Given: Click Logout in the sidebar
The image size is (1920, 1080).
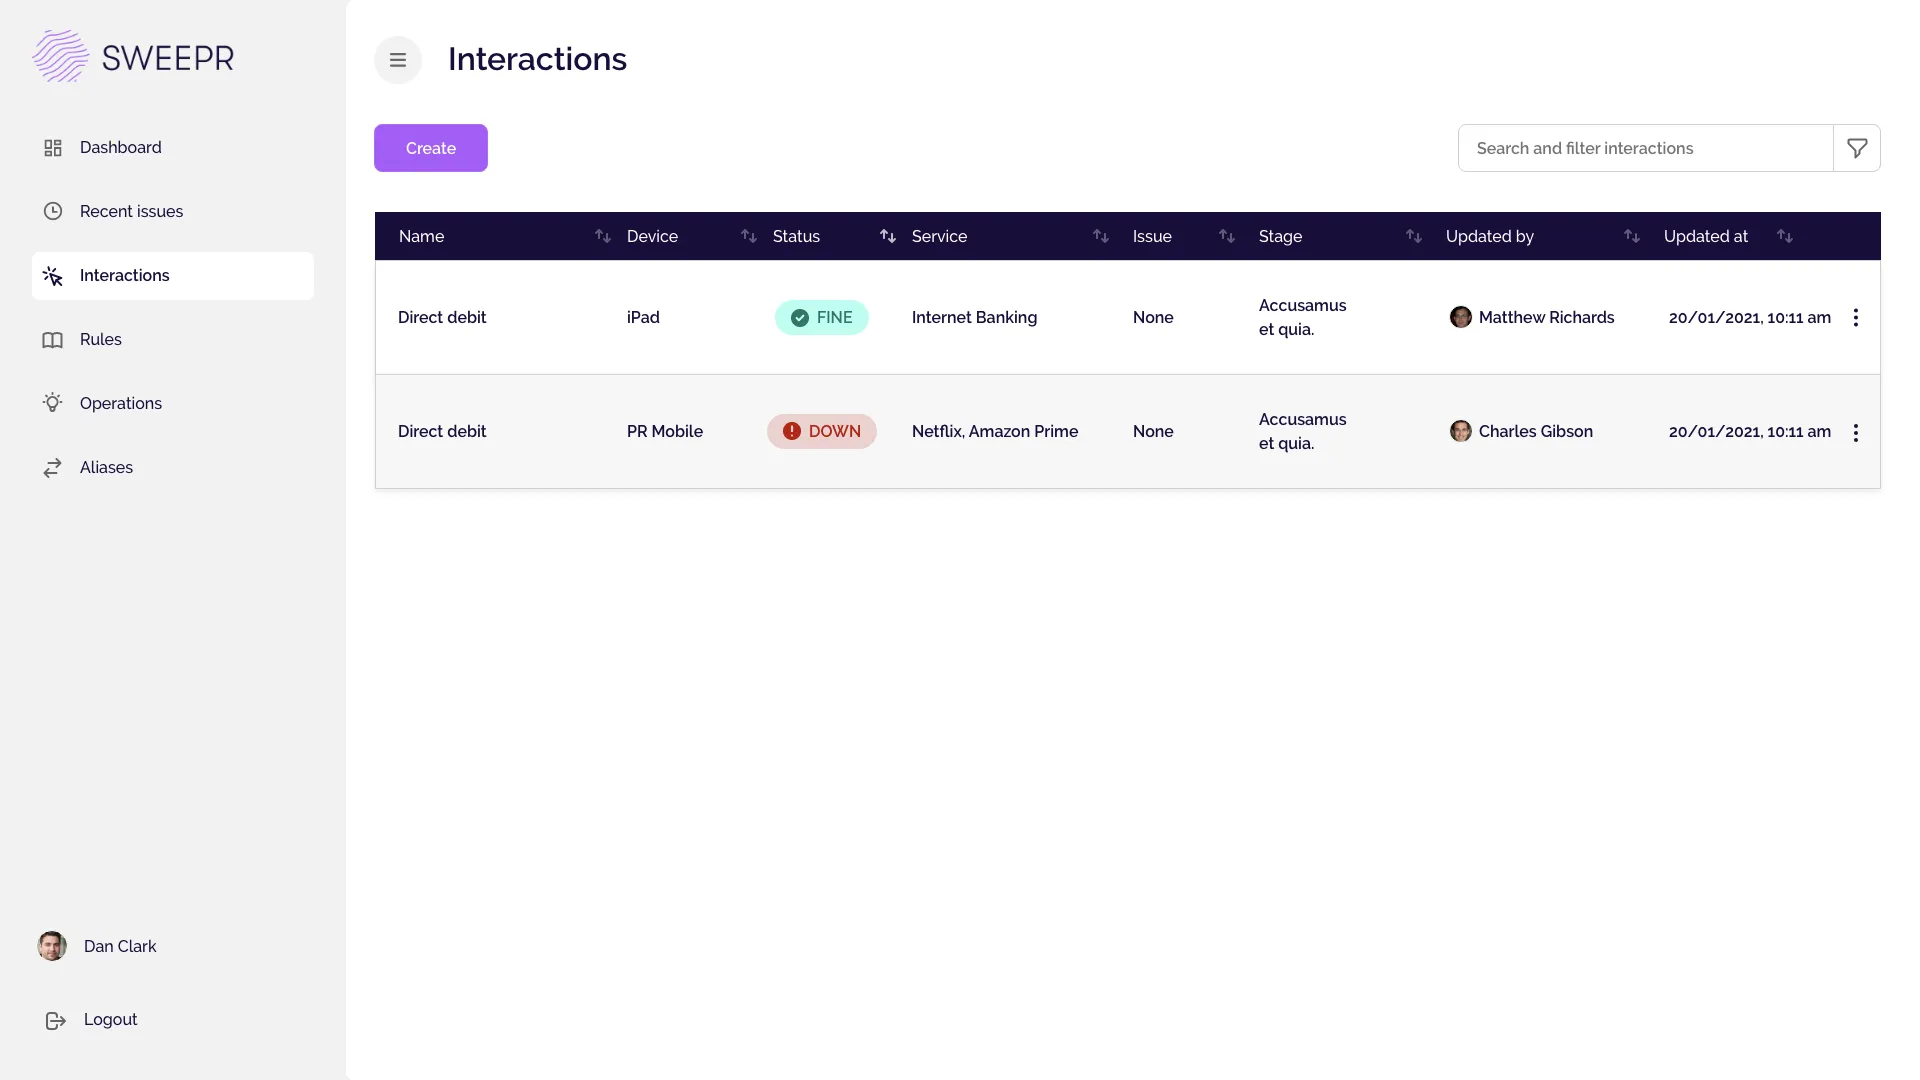Looking at the screenshot, I should click(110, 1020).
